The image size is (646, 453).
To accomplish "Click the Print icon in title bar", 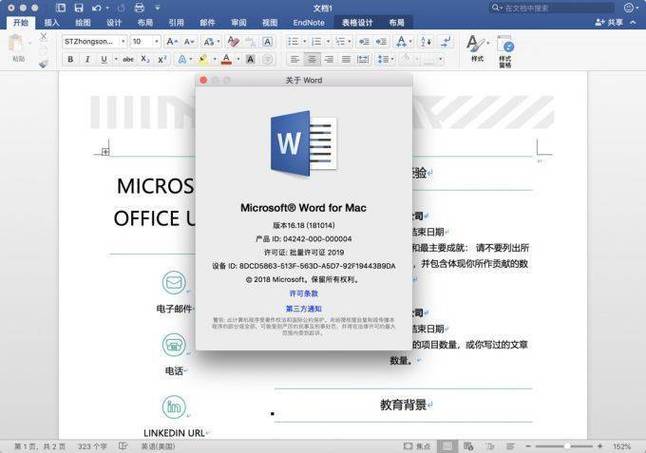I will tap(140, 7).
